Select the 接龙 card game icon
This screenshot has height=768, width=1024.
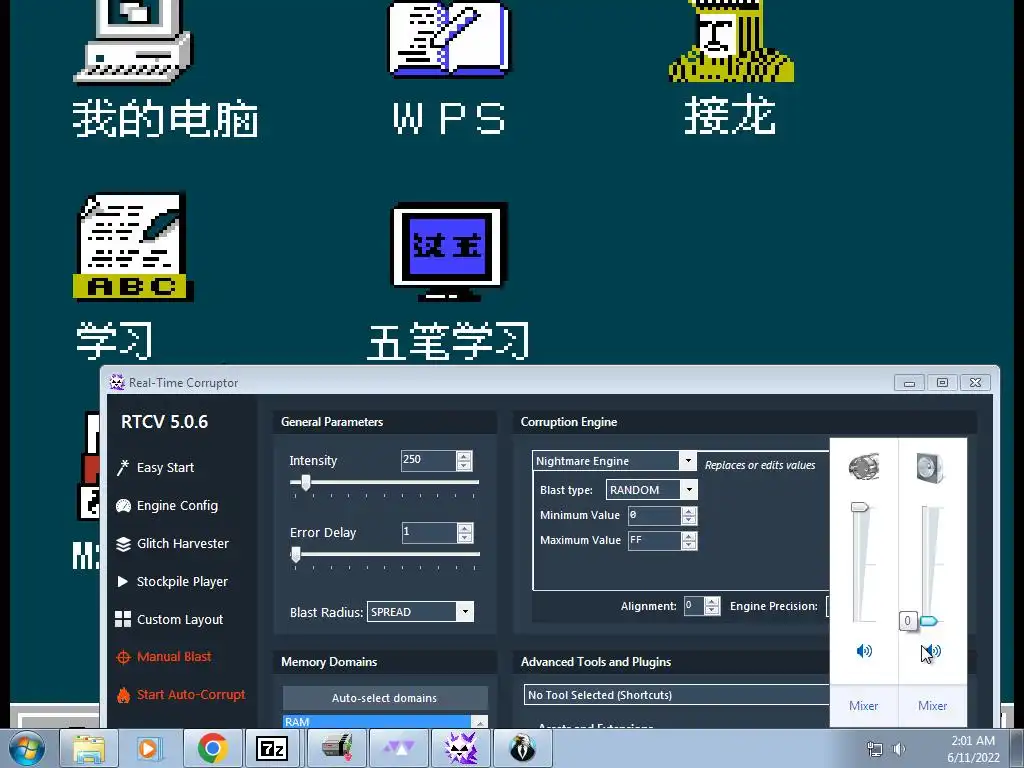pos(731,69)
